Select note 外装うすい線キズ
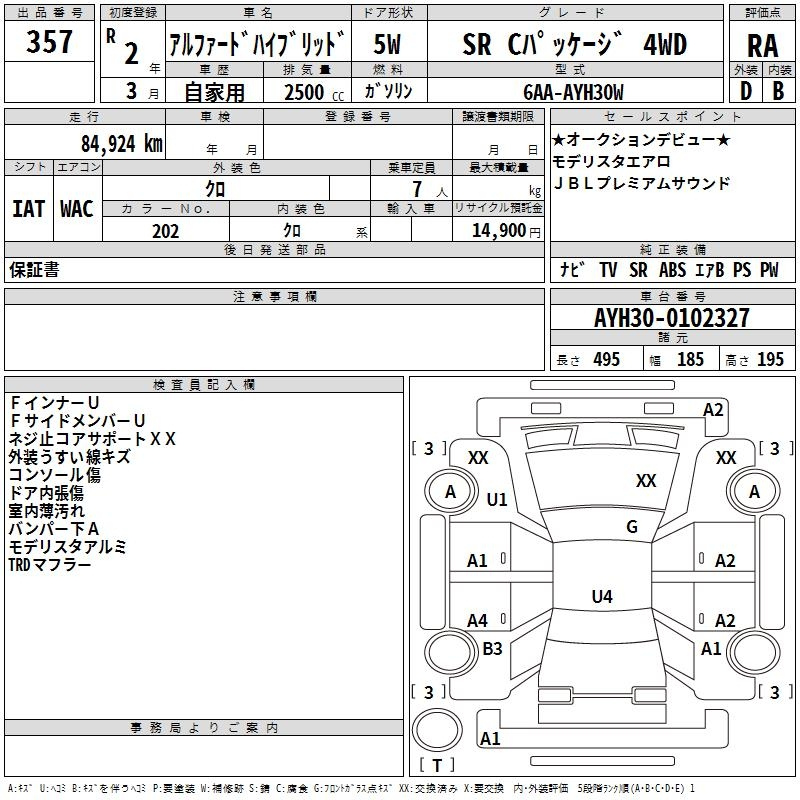Viewport: 800px width, 800px height. [x=69, y=457]
